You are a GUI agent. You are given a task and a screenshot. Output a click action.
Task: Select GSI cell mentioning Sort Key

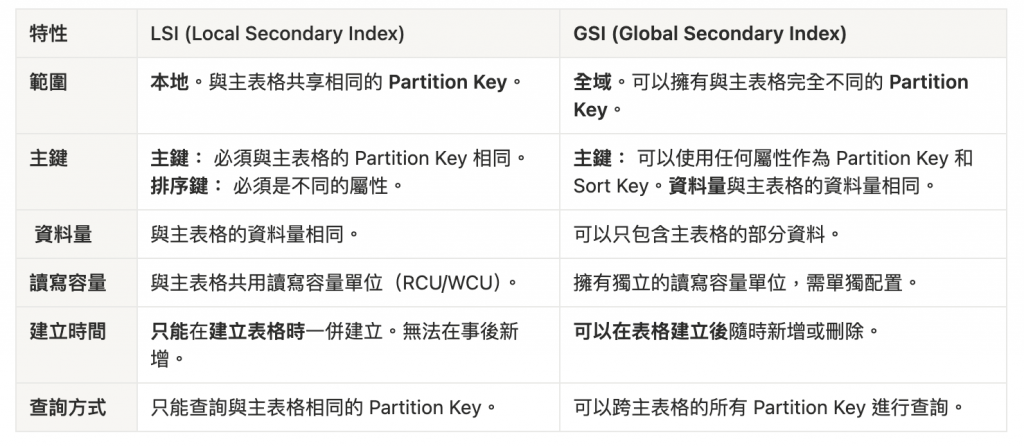[782, 172]
